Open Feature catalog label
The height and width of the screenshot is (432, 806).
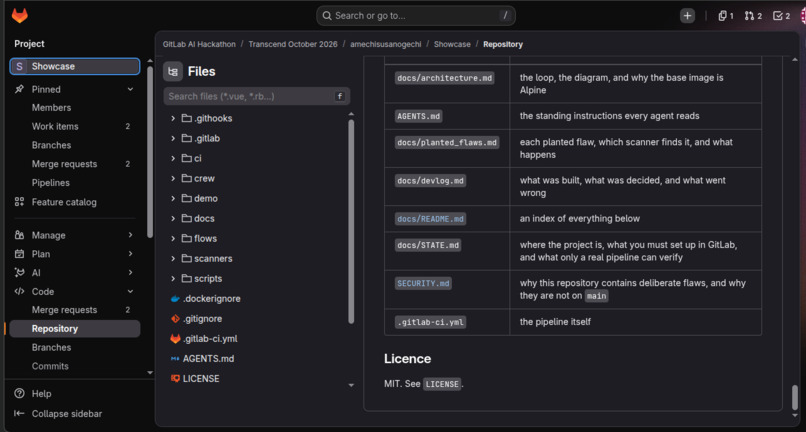(x=64, y=202)
